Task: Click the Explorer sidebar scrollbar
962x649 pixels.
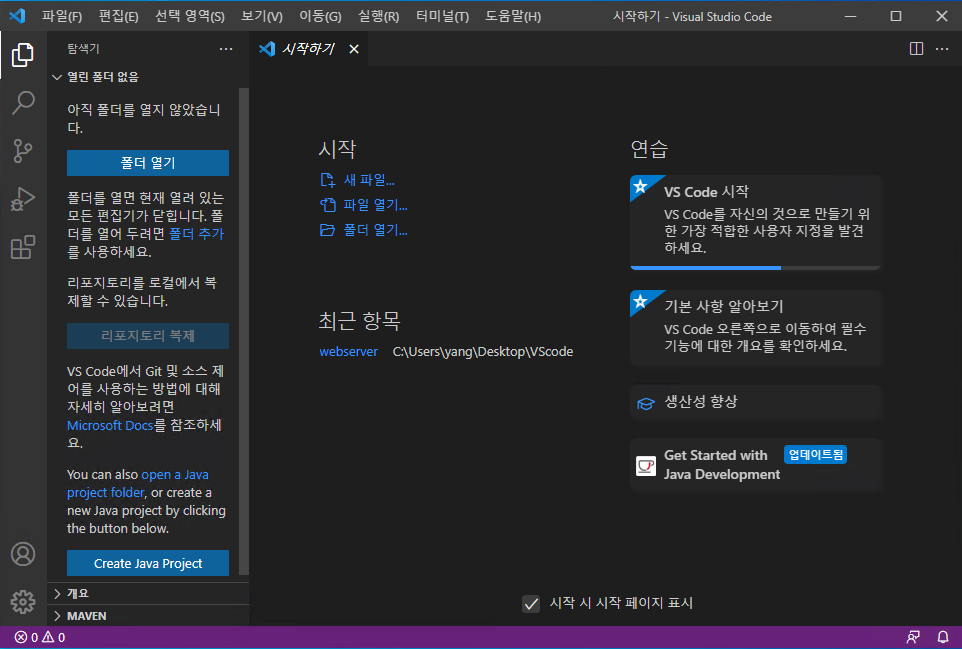Action: point(244,331)
